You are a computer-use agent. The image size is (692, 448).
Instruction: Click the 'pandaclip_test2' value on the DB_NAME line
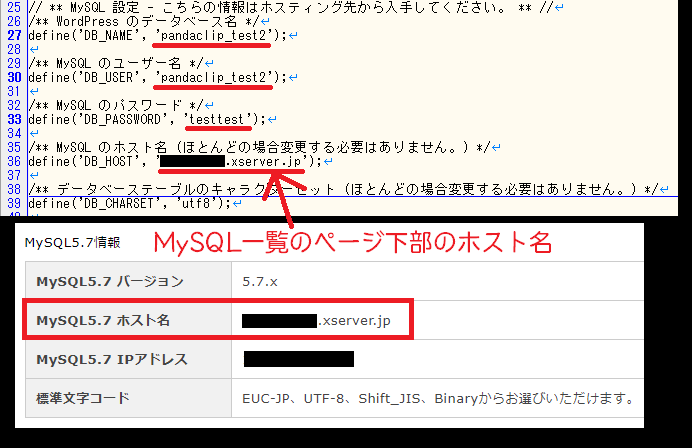(x=214, y=35)
